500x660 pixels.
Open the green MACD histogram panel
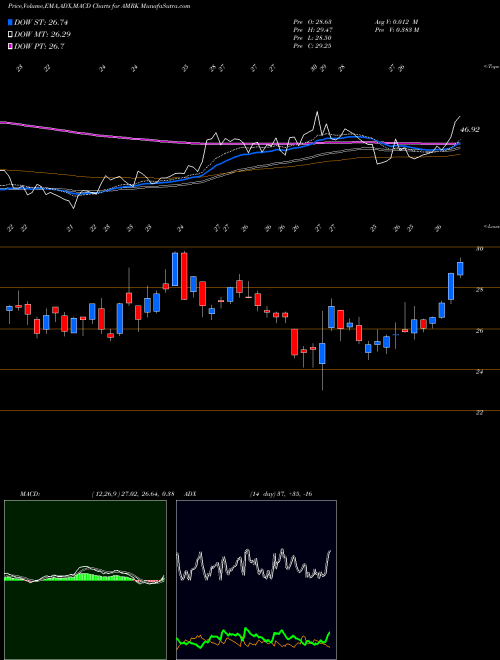tap(85, 580)
